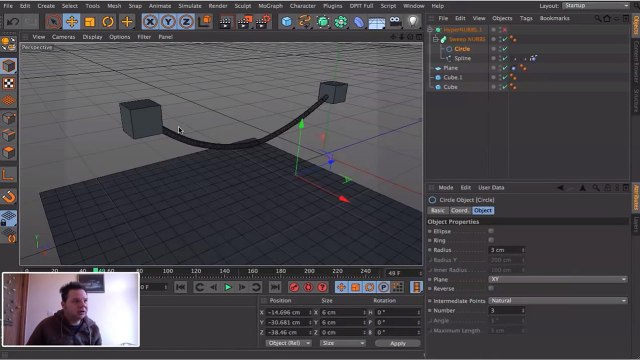
Task: Switch to the Coord. tab
Action: pos(460,211)
